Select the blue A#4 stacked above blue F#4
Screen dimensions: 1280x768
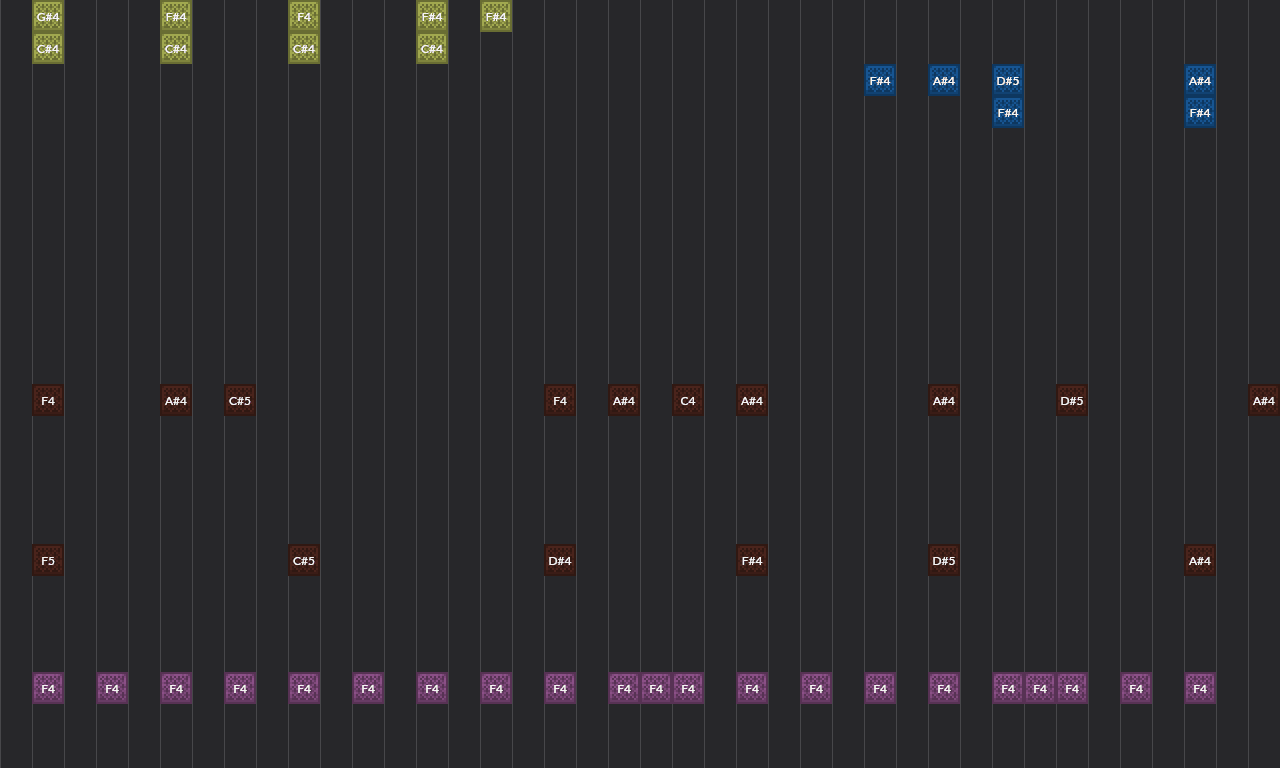pyautogui.click(x=1200, y=80)
